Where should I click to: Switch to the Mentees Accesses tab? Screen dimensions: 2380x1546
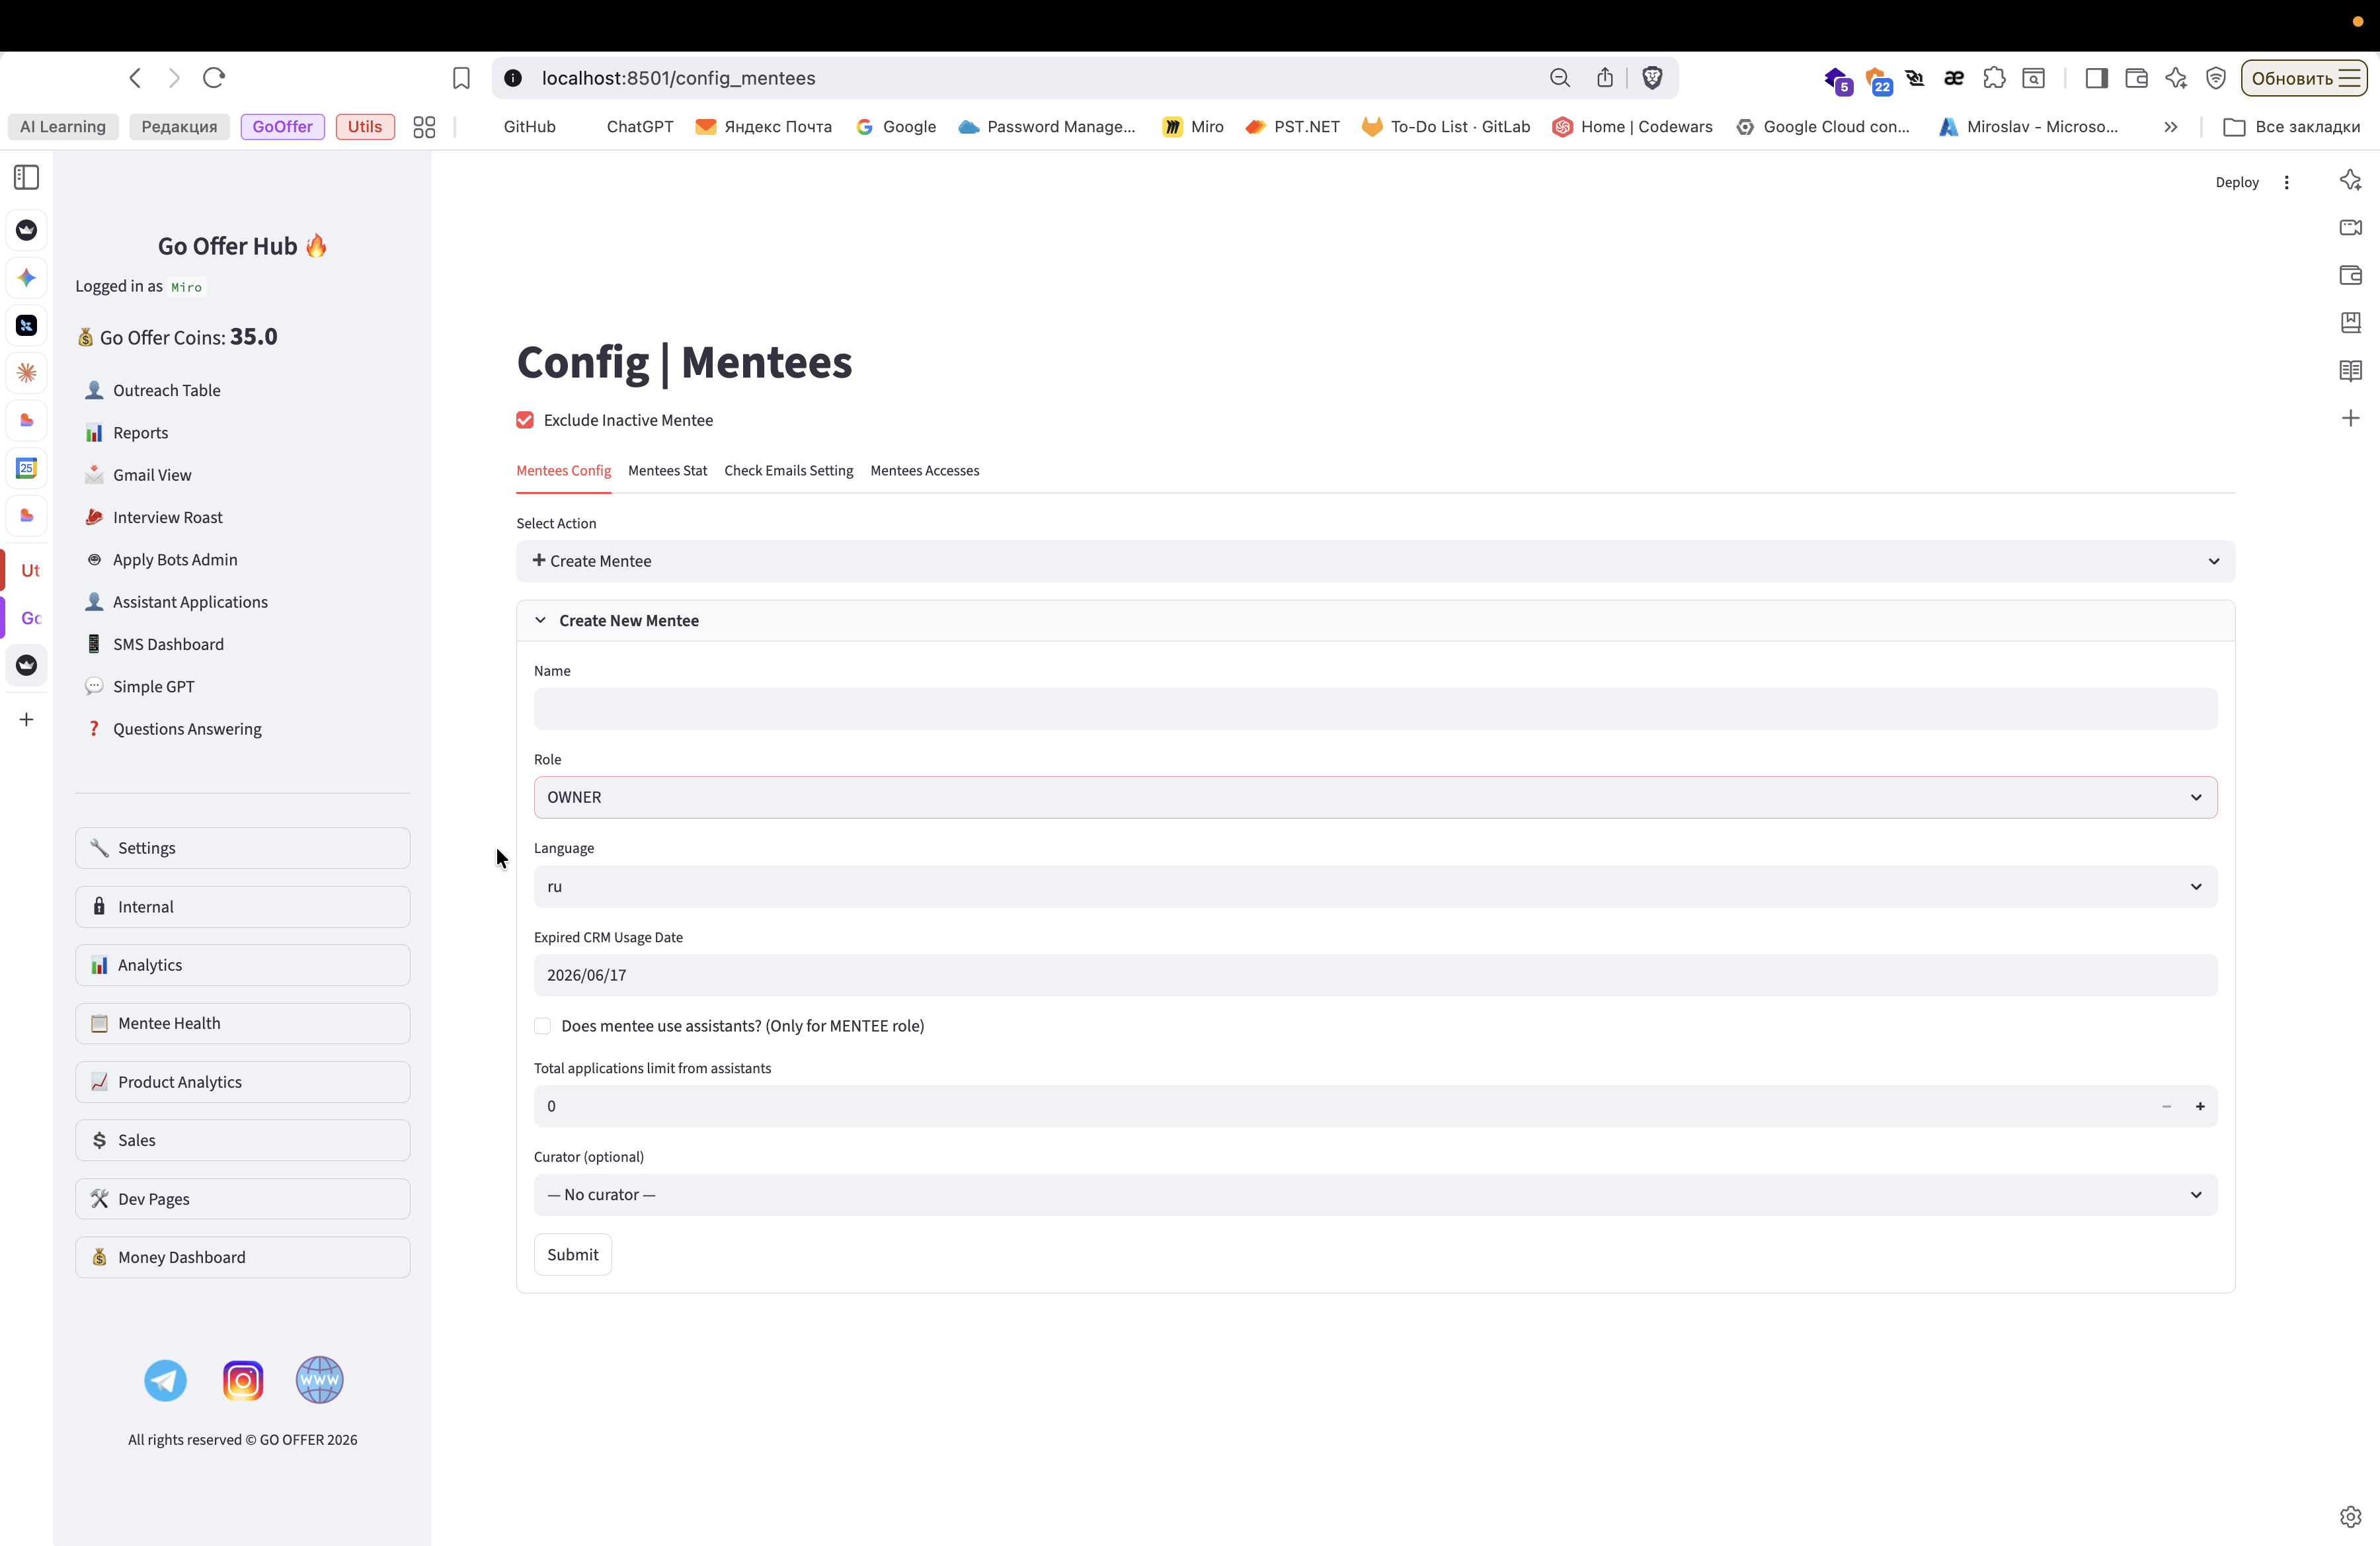[924, 471]
